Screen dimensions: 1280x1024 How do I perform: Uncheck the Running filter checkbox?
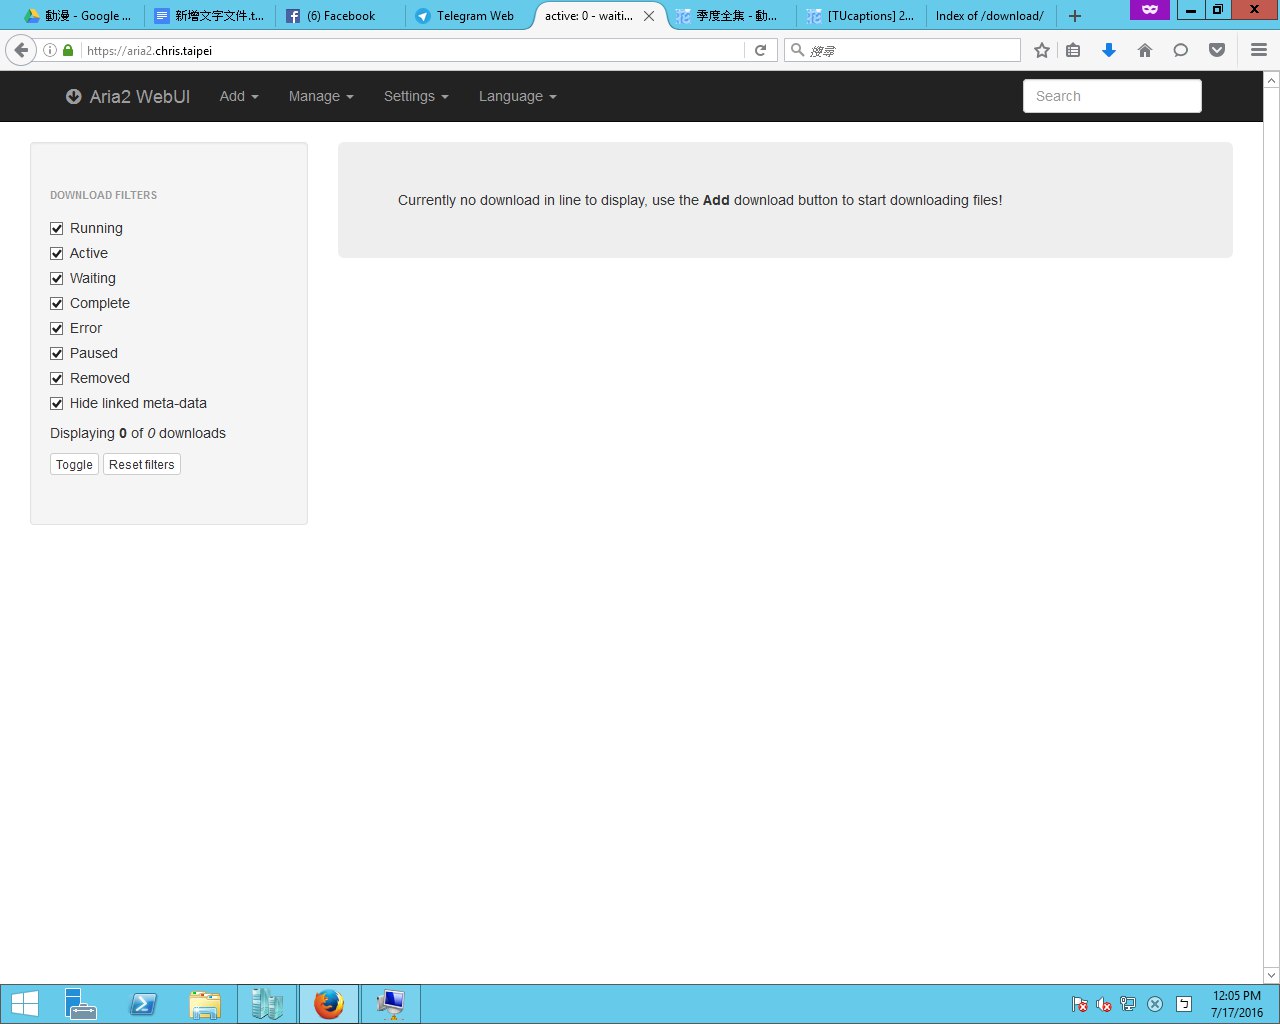[57, 228]
